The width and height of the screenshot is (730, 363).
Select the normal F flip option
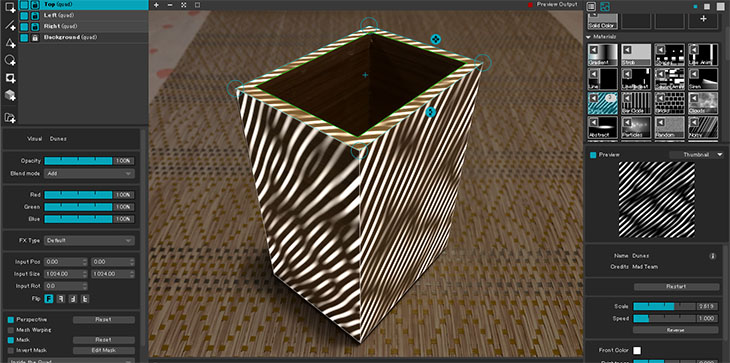click(48, 299)
